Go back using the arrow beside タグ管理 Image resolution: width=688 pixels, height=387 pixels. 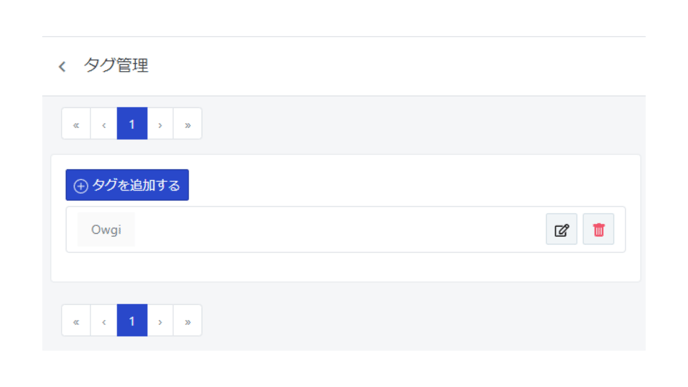tap(62, 67)
